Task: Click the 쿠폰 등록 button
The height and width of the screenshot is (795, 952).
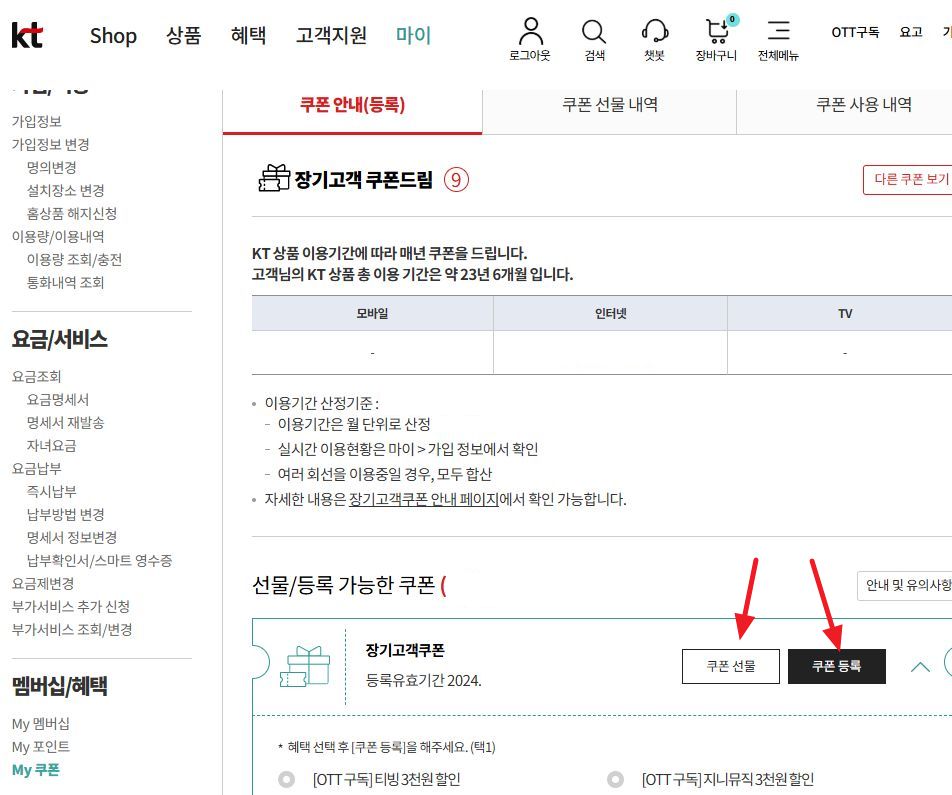Action: pyautogui.click(x=837, y=666)
